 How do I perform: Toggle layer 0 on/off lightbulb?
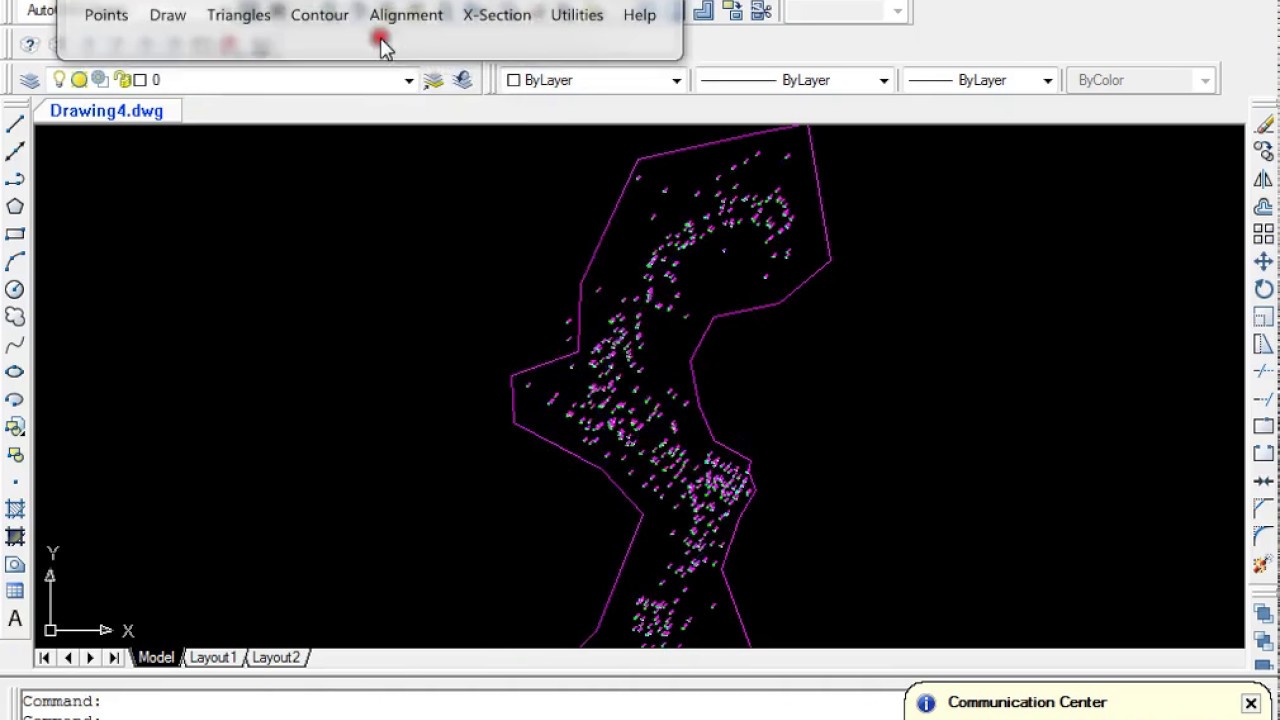coord(59,80)
